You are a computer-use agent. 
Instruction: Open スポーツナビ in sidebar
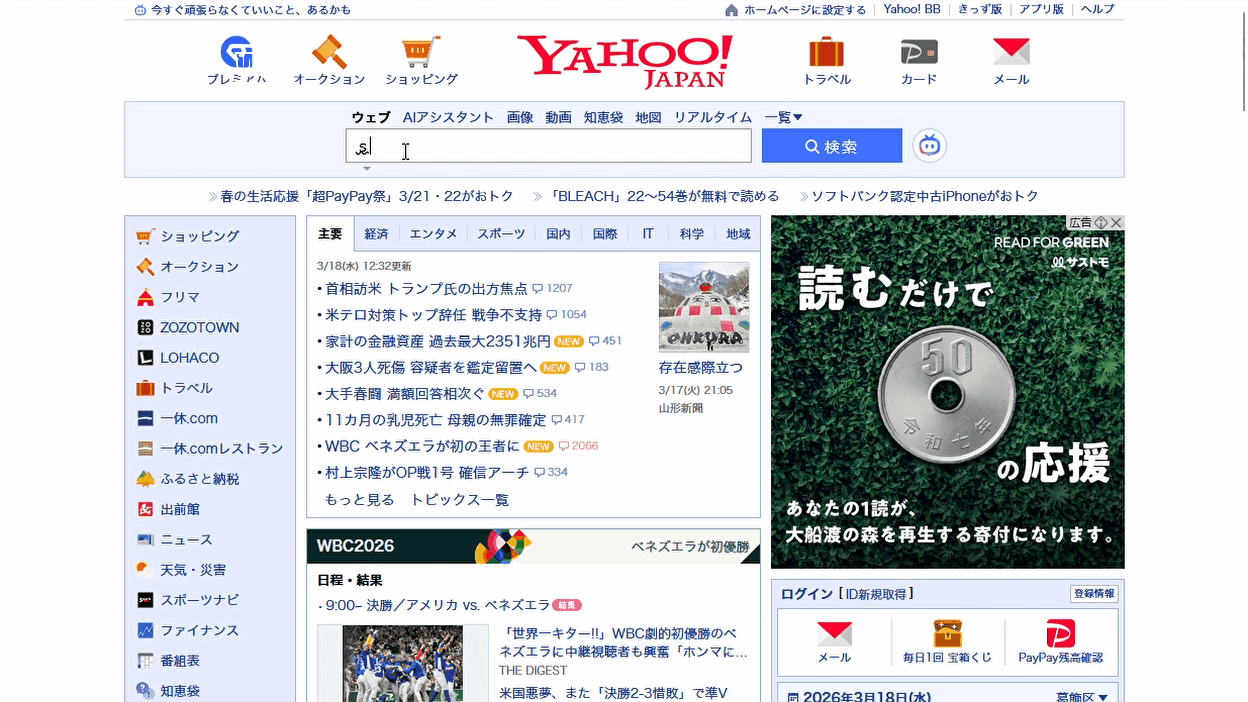pos(188,600)
